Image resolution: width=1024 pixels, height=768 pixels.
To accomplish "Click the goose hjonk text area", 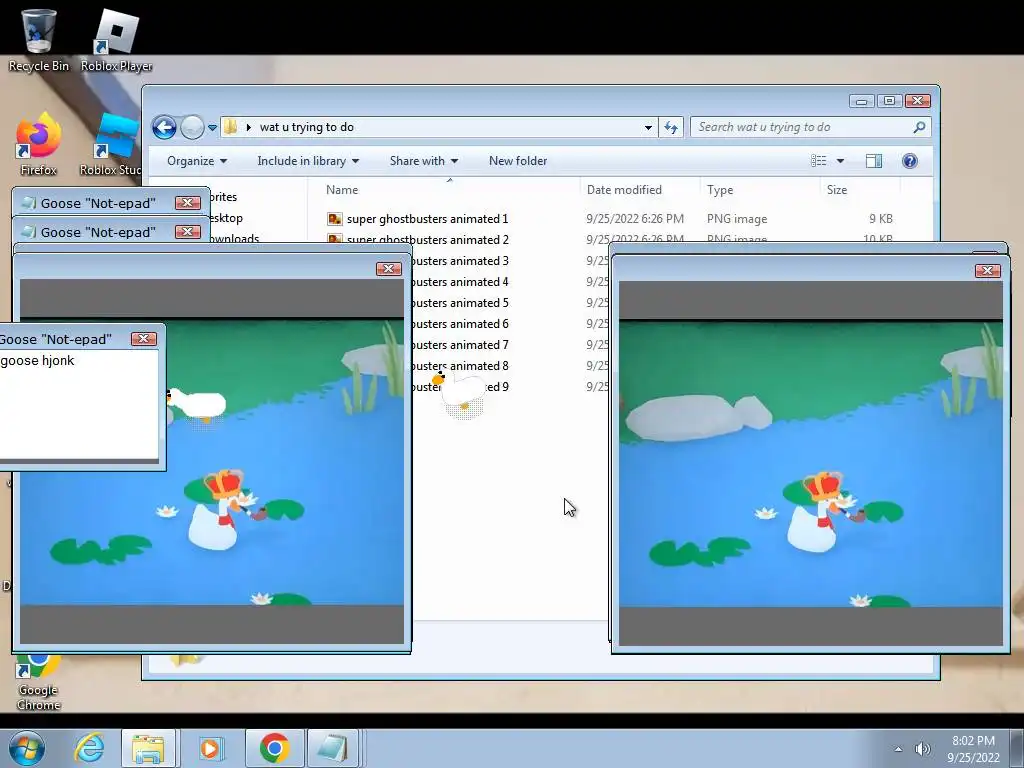I will [78, 405].
